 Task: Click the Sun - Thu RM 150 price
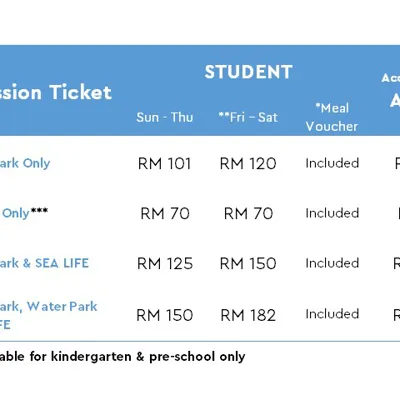coord(165,315)
